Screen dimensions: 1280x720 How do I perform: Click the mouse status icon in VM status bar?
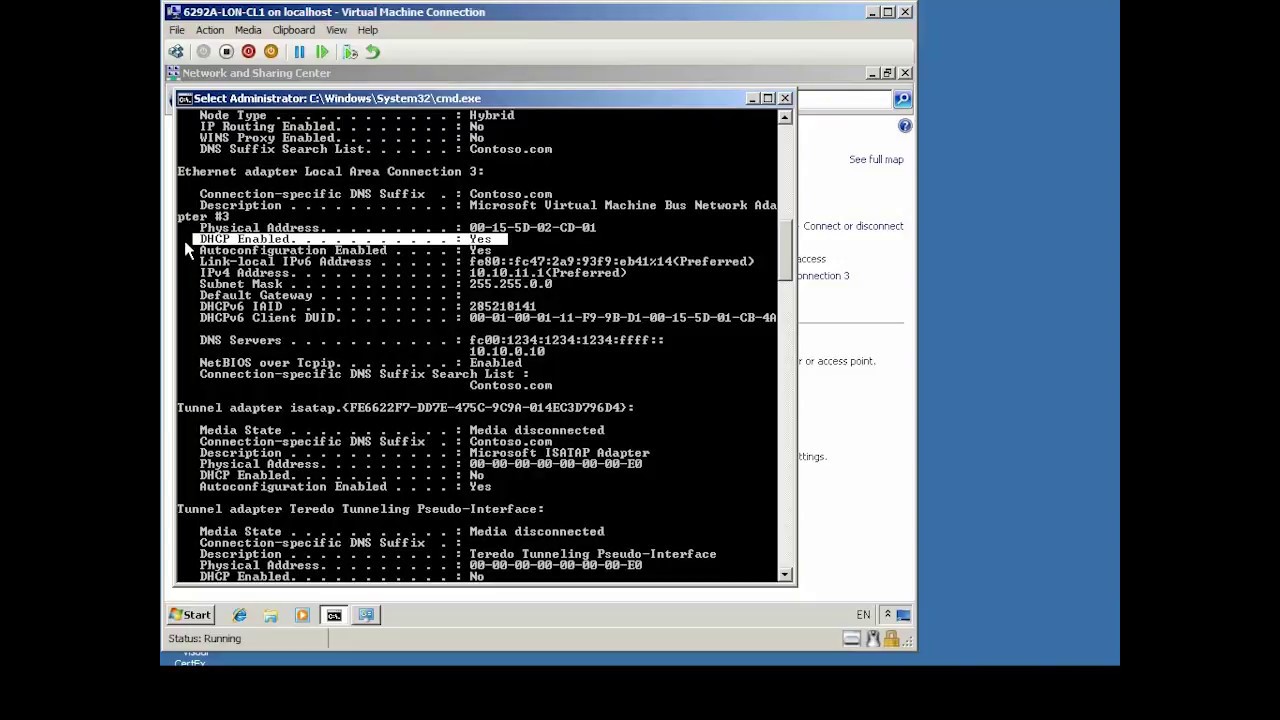click(x=873, y=639)
